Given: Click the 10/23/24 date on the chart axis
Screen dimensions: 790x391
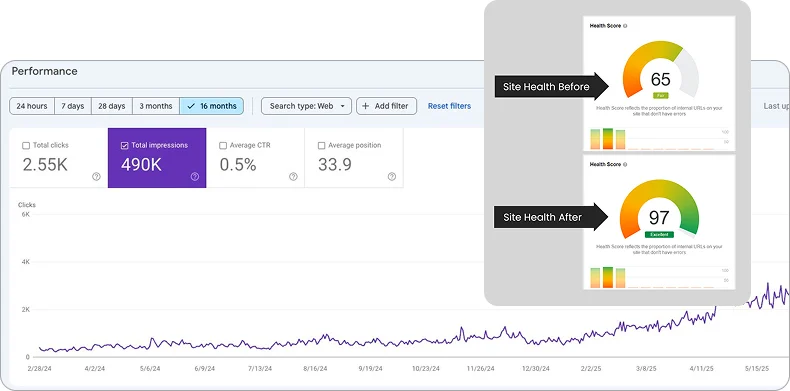Looking at the screenshot, I should pos(425,368).
